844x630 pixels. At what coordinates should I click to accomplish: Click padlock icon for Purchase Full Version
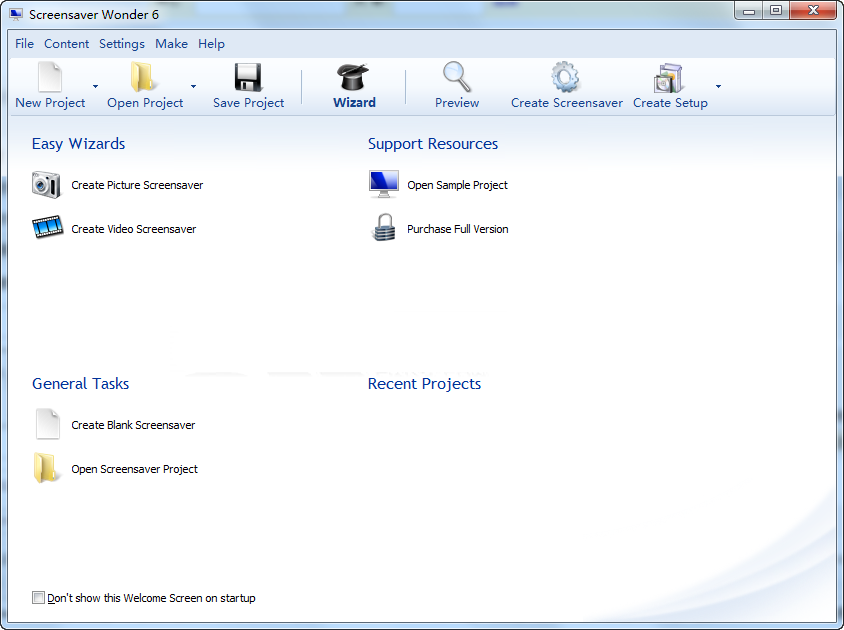[384, 227]
